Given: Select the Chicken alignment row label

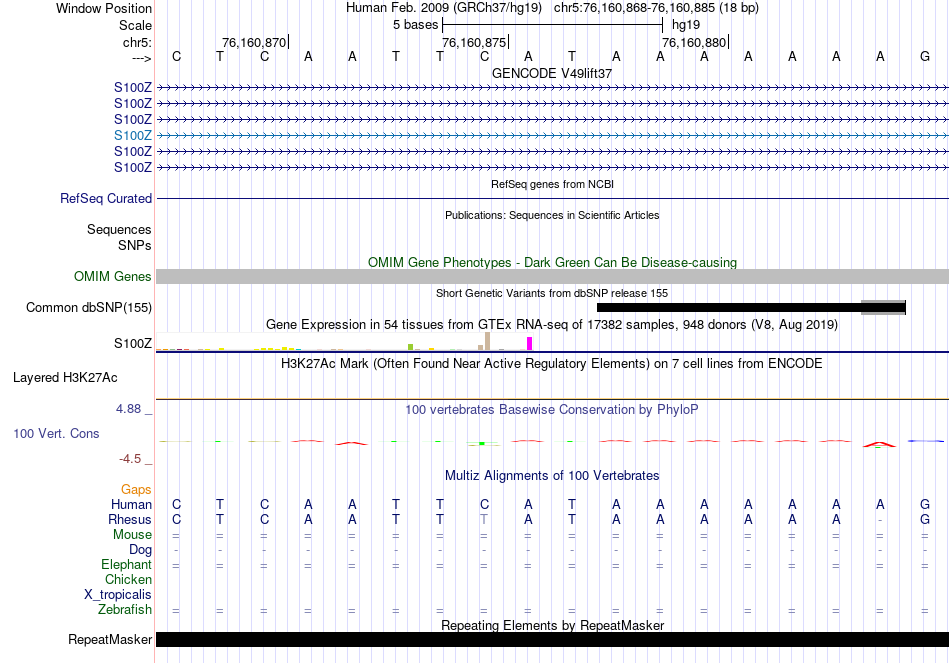Looking at the screenshot, I should [x=128, y=580].
